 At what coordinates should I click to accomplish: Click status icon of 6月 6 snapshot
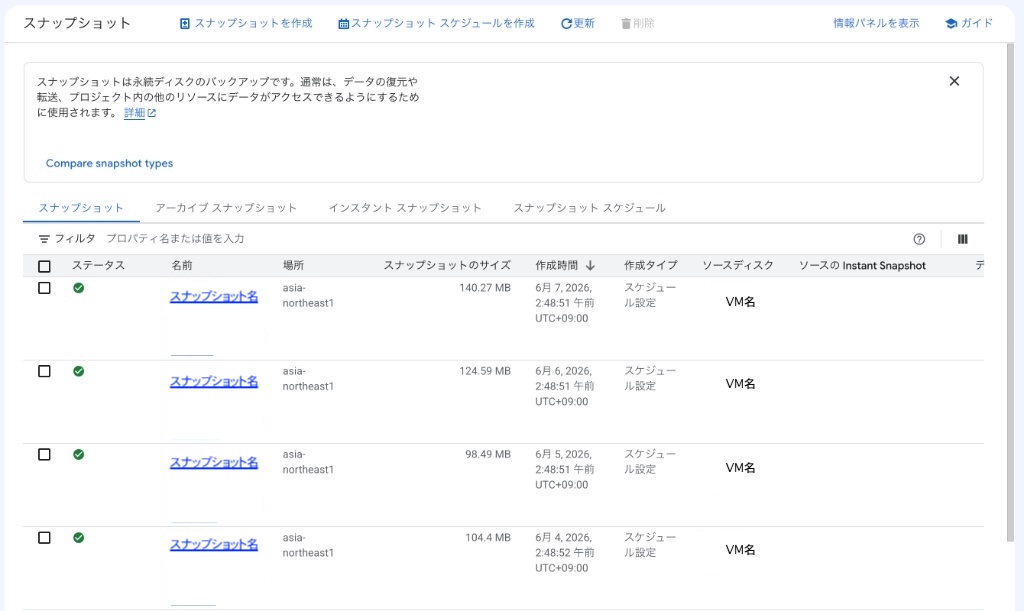78,371
